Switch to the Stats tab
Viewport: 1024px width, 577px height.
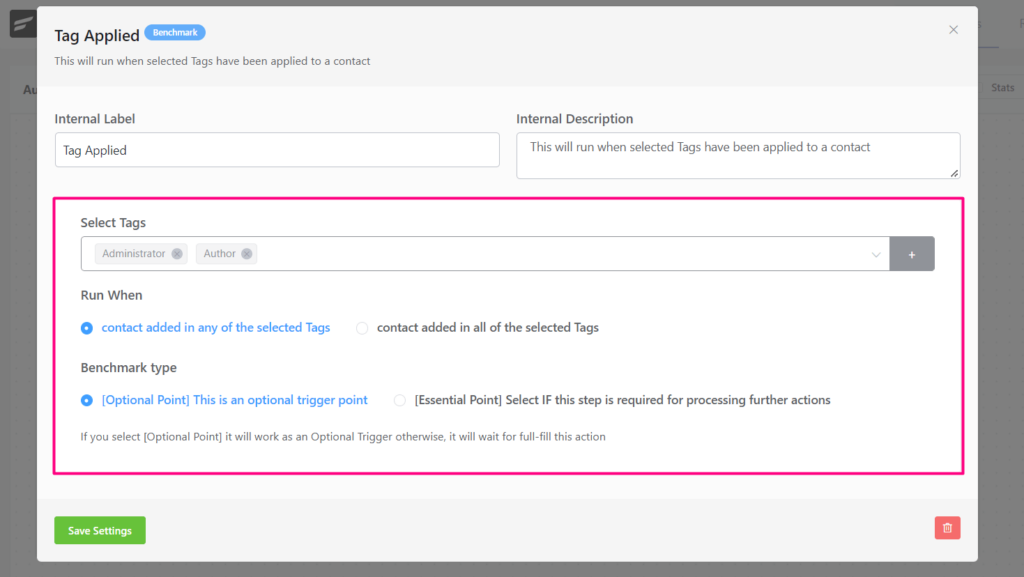pos(1001,87)
